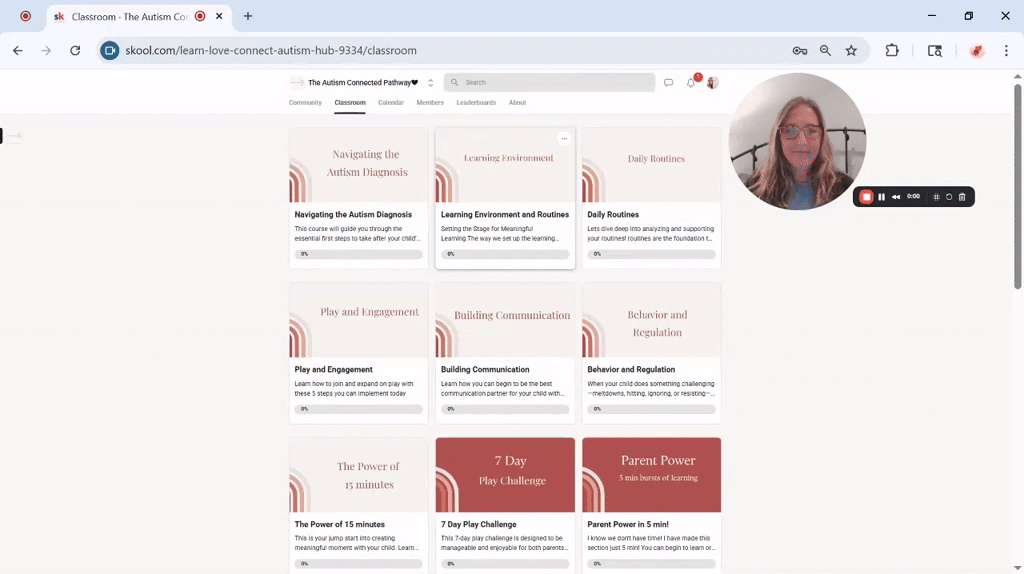Click The Autism Connected Pathway group logo
1024x574 pixels.
point(296,82)
